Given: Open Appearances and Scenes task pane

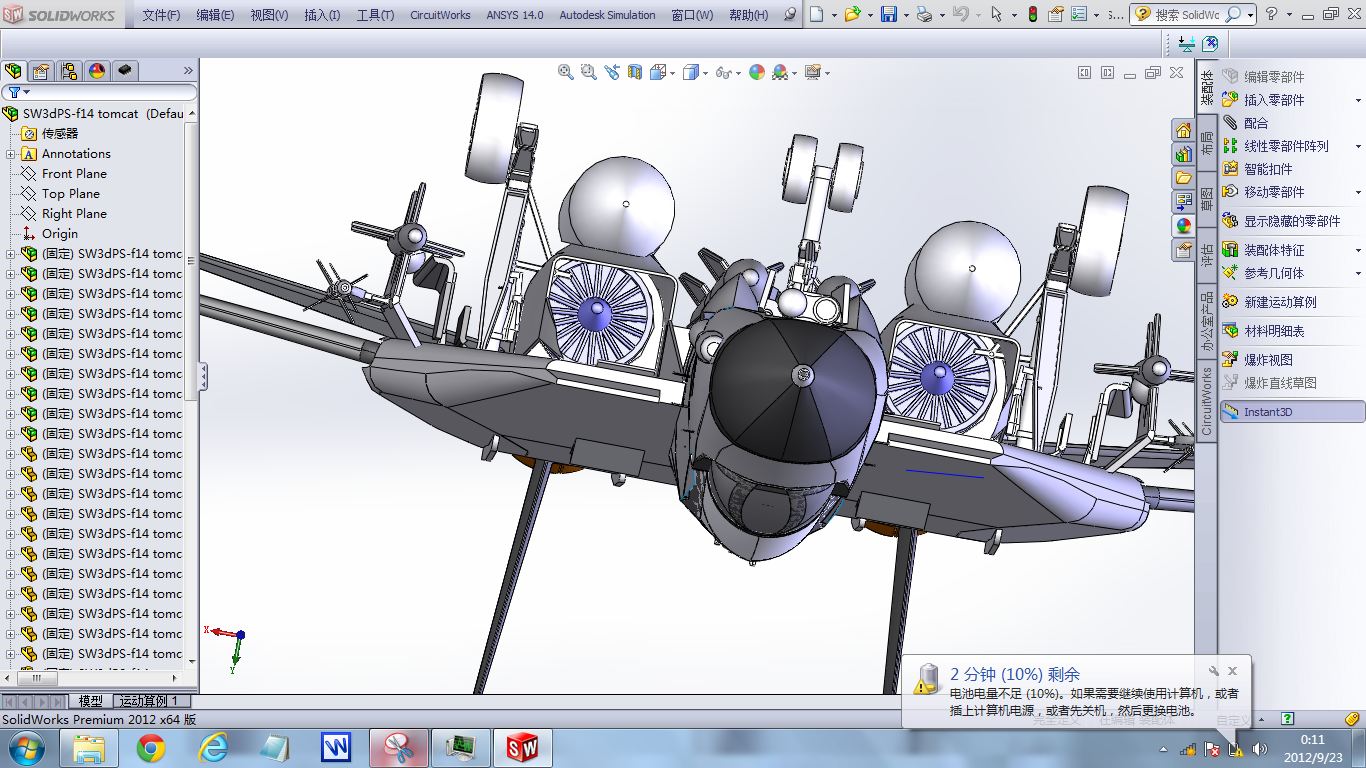Looking at the screenshot, I should (x=1184, y=226).
